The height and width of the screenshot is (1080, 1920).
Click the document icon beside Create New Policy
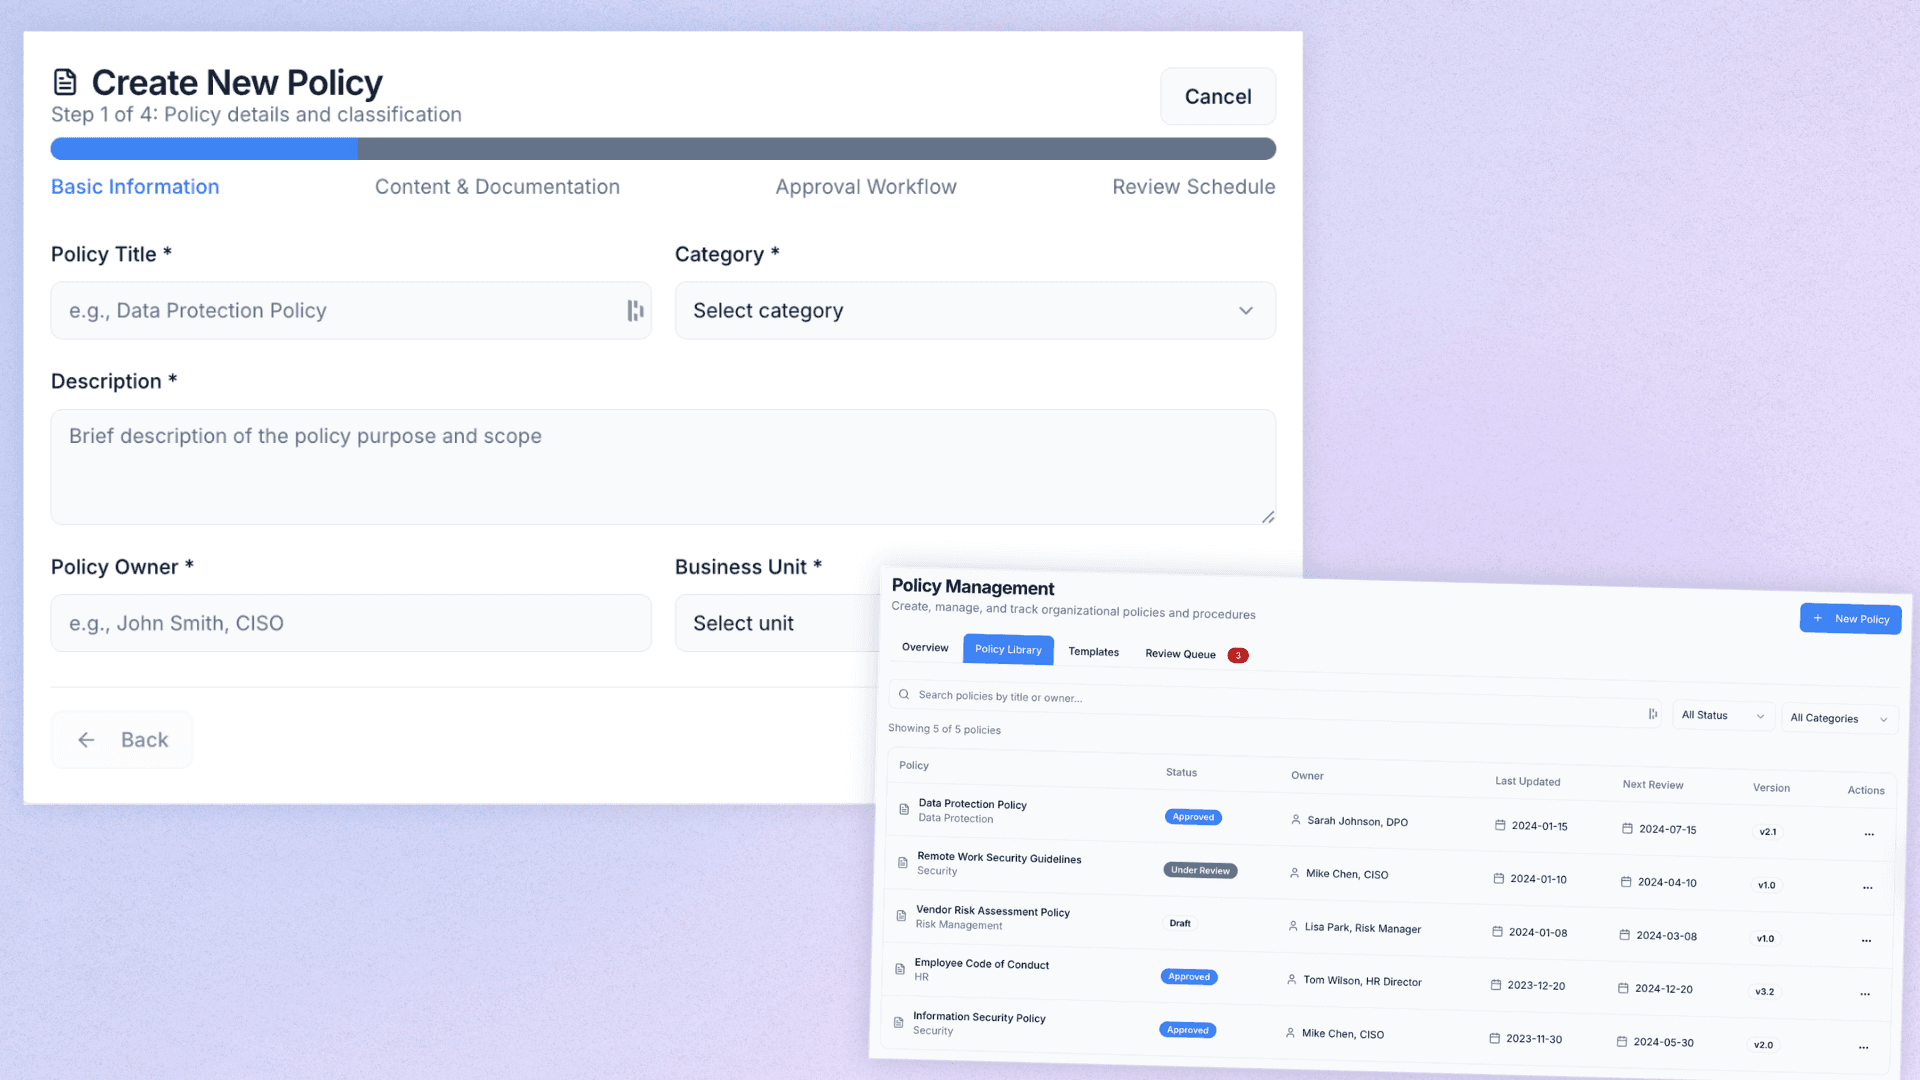click(x=65, y=82)
